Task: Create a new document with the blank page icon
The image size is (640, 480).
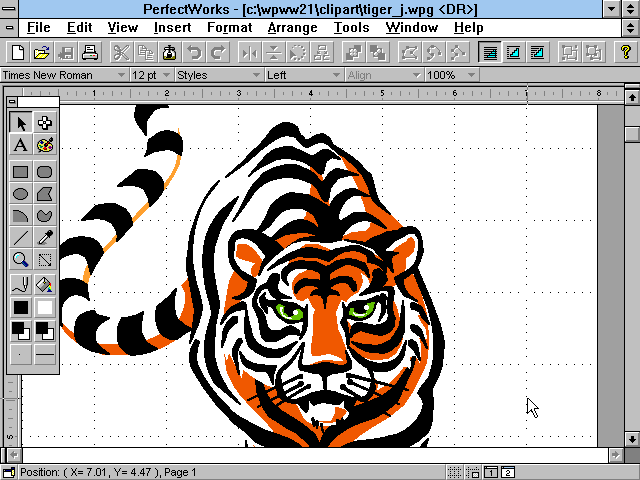Action: [x=18, y=53]
